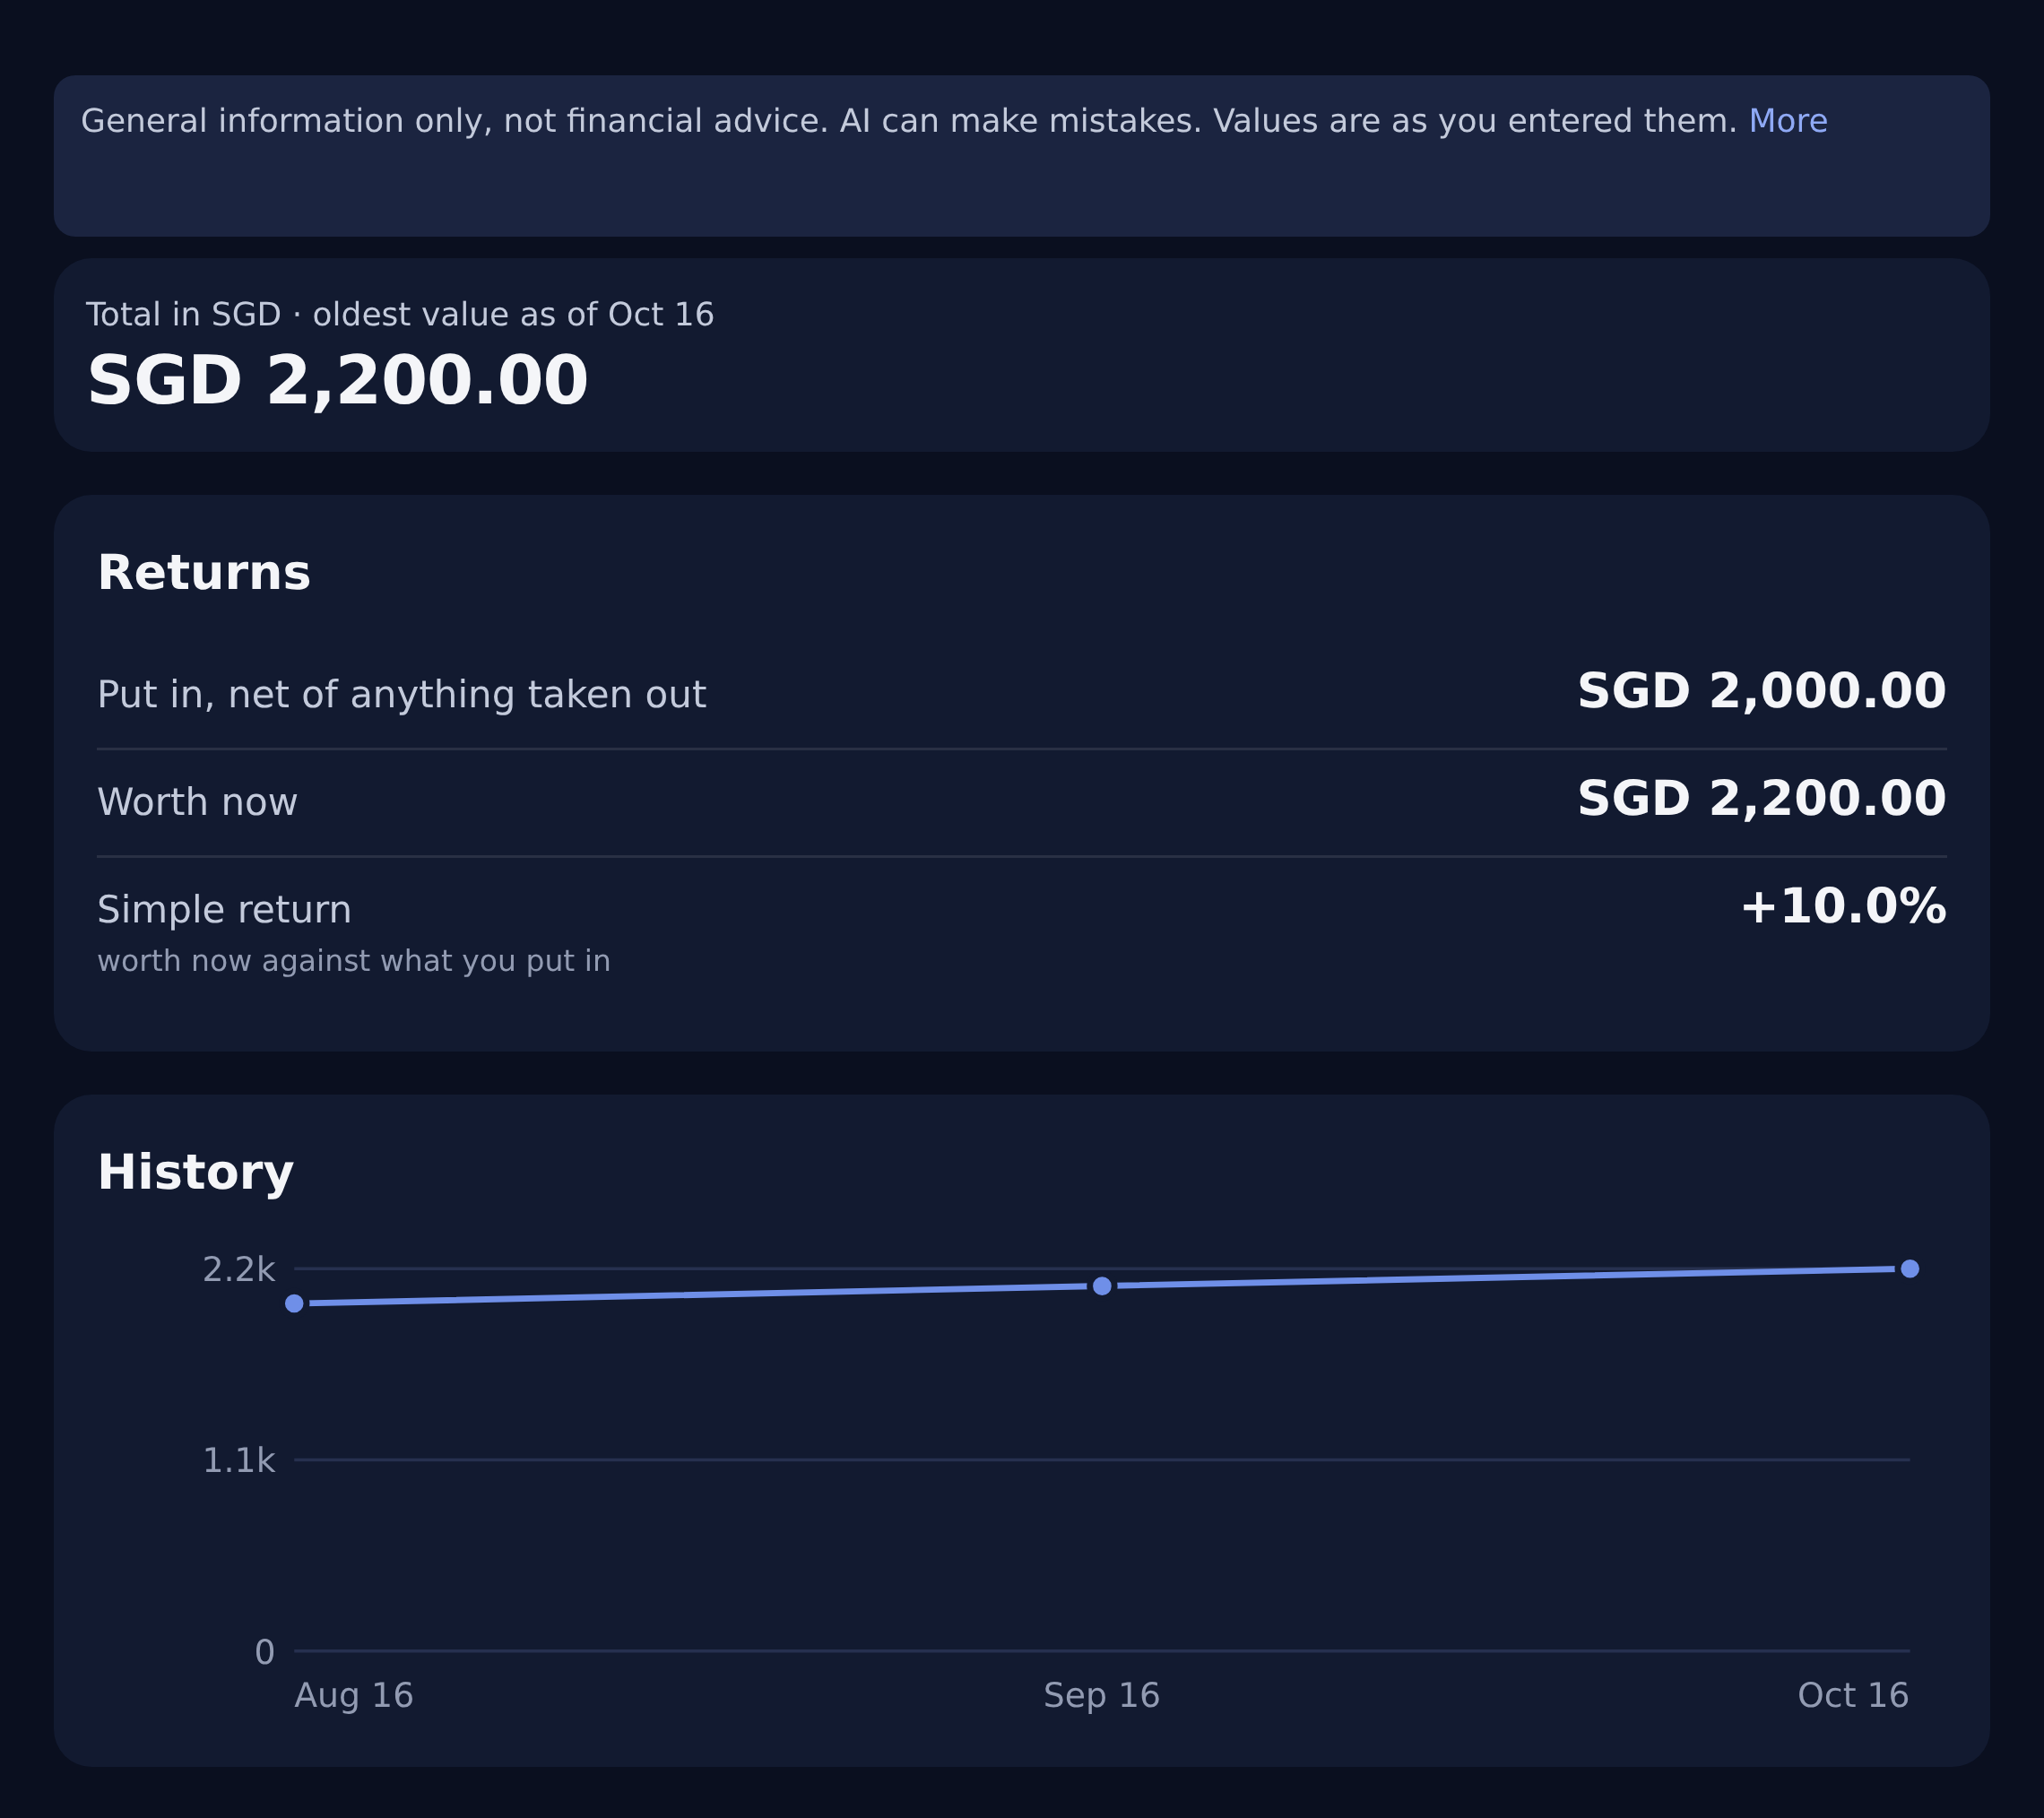Viewport: 2044px width, 1818px height.
Task: Click the 'Worth now' label
Action: click(197, 802)
